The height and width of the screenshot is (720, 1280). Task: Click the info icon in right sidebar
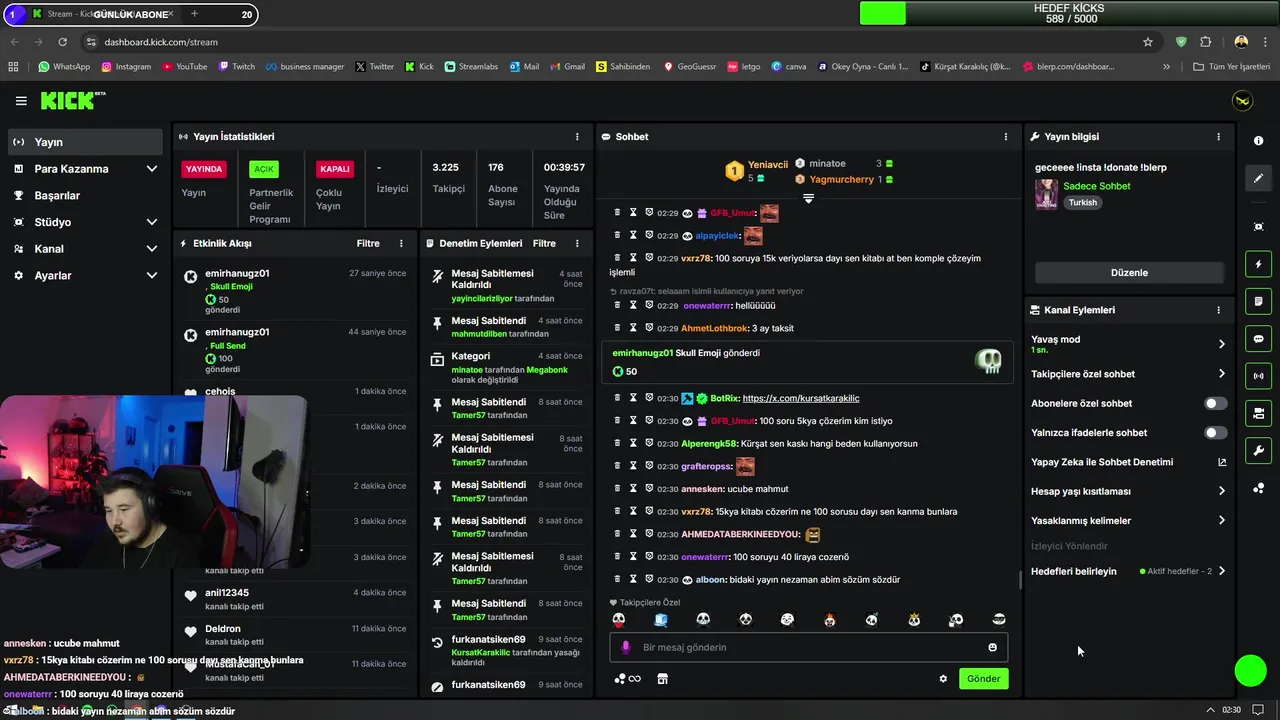[1258, 141]
